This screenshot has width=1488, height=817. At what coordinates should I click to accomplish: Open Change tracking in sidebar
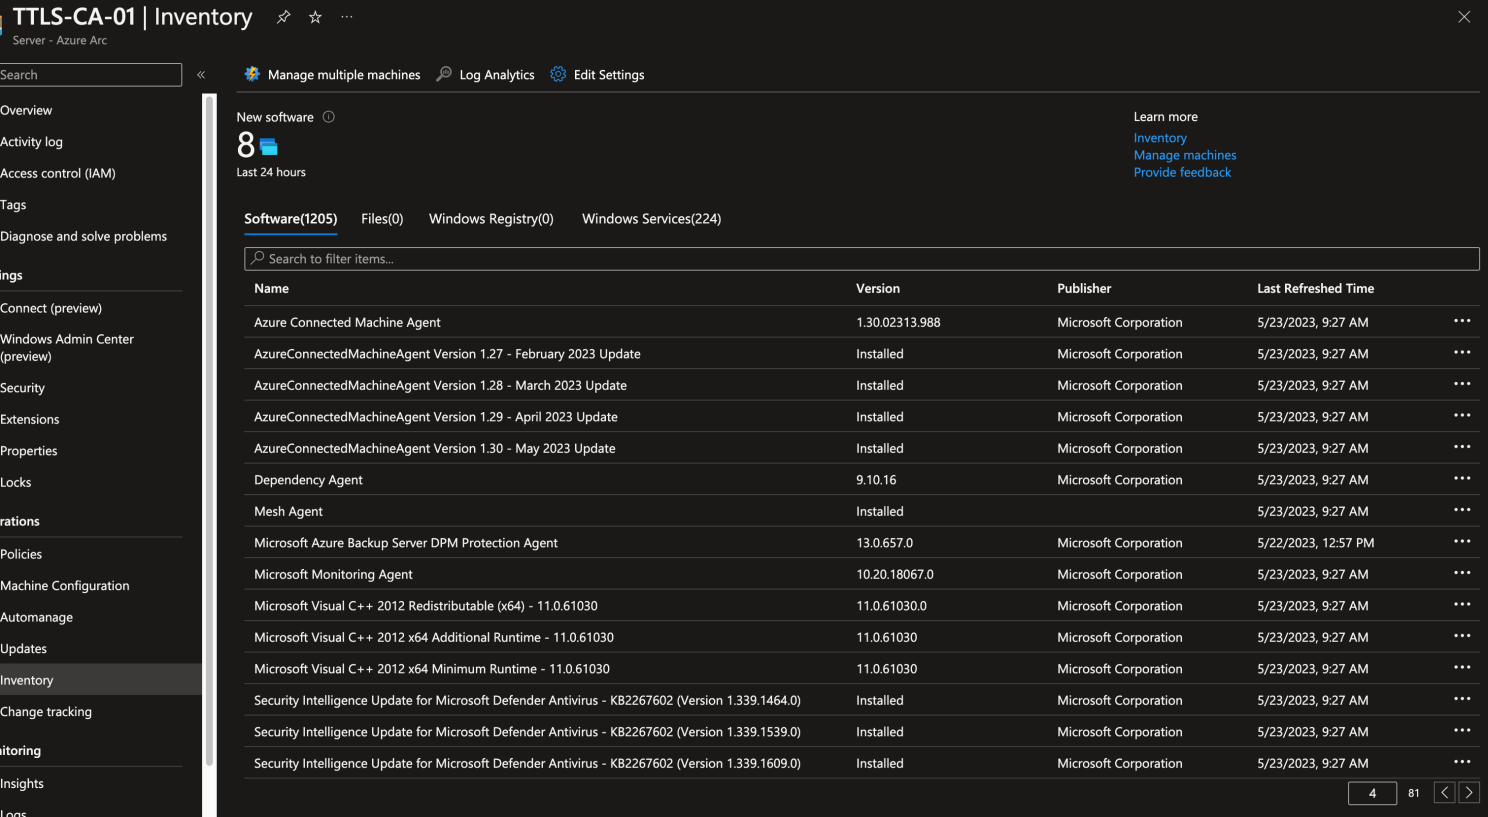[x=46, y=711]
